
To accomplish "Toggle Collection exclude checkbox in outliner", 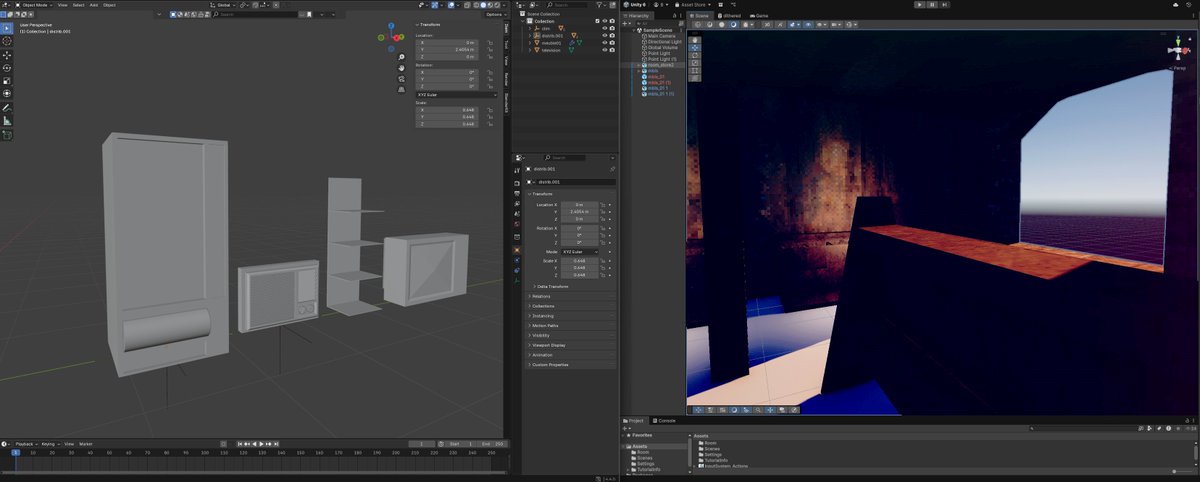I will (597, 21).
